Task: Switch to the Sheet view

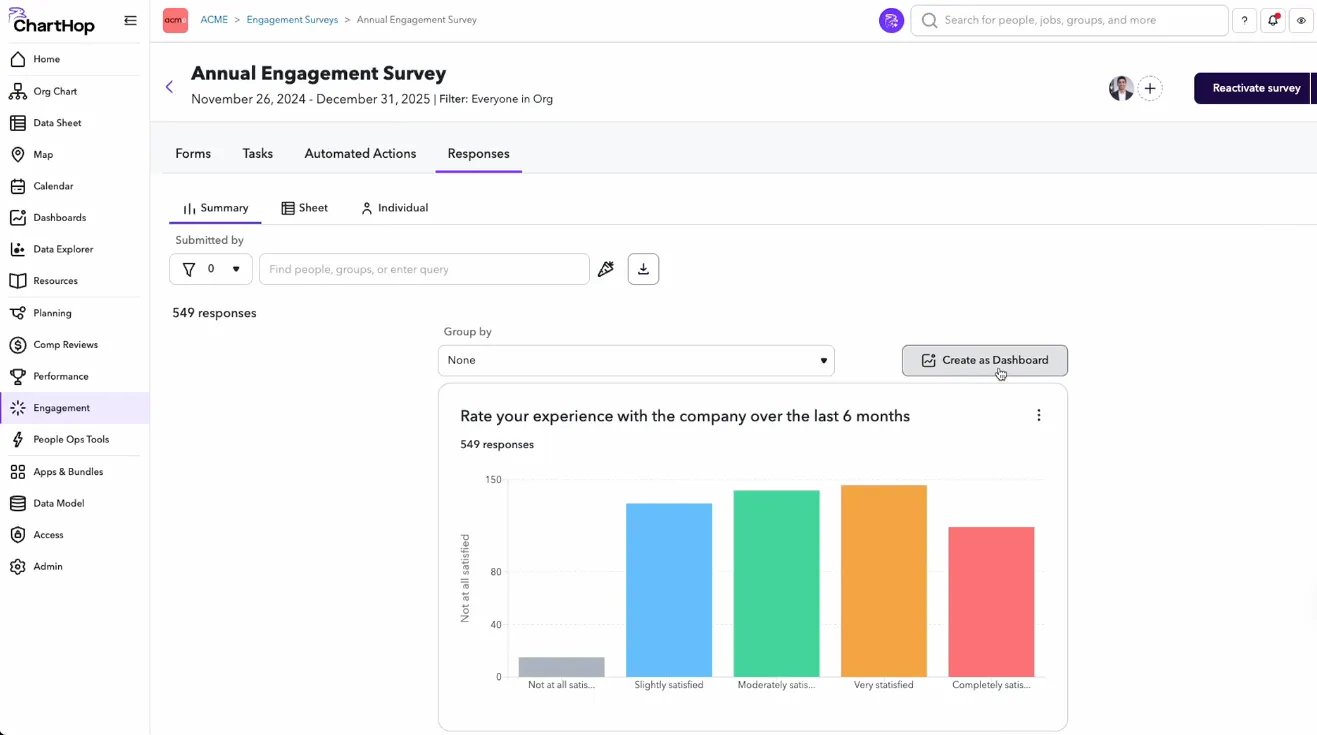Action: point(304,208)
